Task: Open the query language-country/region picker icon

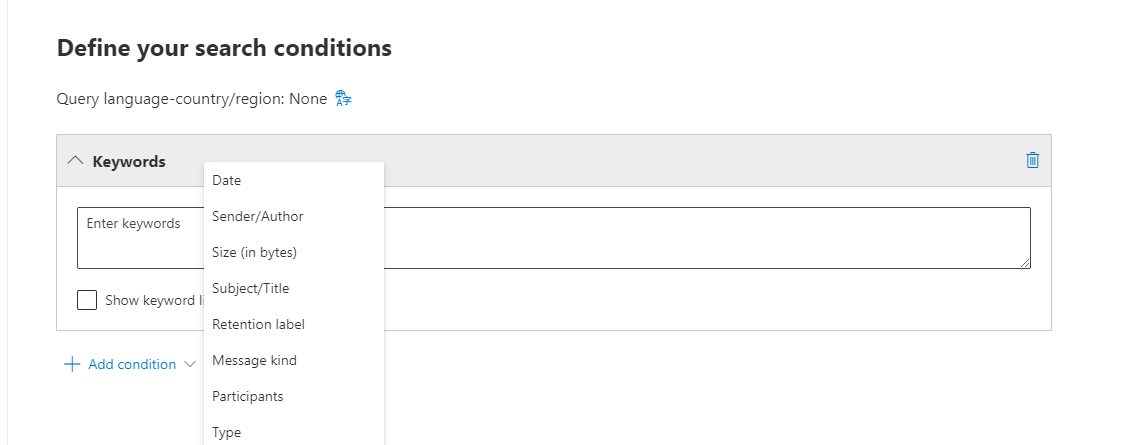Action: pos(343,98)
